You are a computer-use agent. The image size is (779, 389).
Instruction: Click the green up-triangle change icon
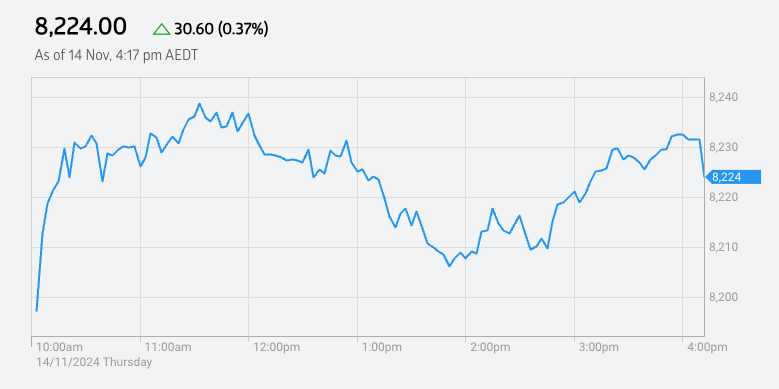(161, 29)
